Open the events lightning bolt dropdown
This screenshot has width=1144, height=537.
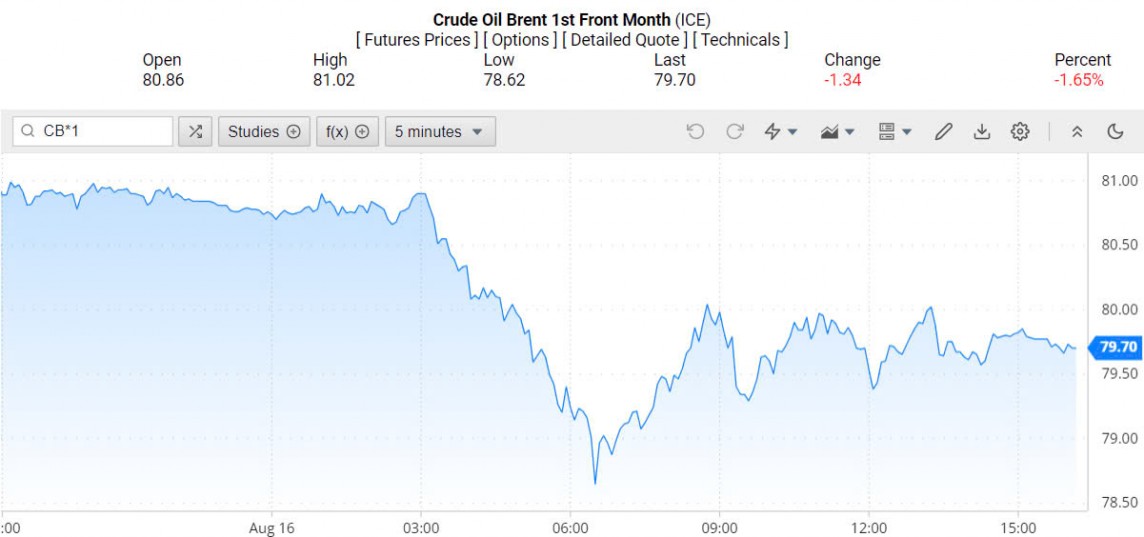point(780,132)
